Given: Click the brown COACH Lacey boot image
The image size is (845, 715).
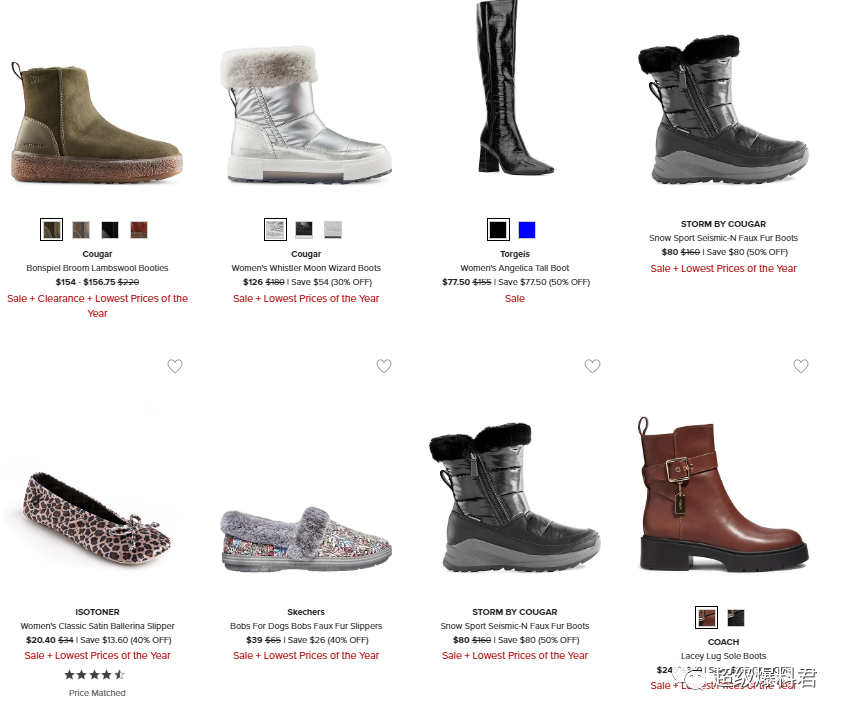Looking at the screenshot, I should 723,493.
